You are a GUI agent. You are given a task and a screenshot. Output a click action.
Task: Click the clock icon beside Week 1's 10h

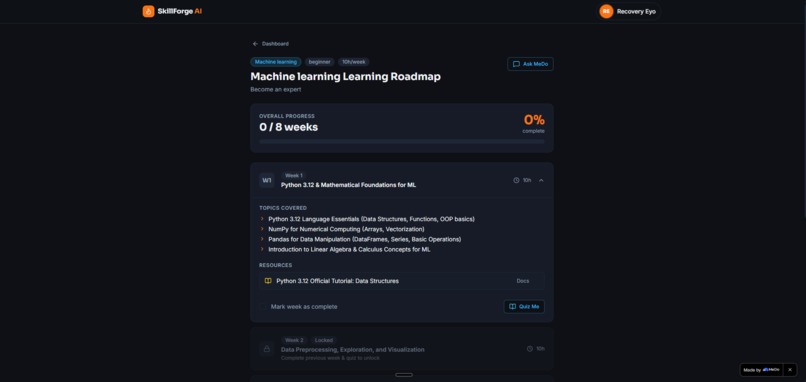pyautogui.click(x=516, y=180)
